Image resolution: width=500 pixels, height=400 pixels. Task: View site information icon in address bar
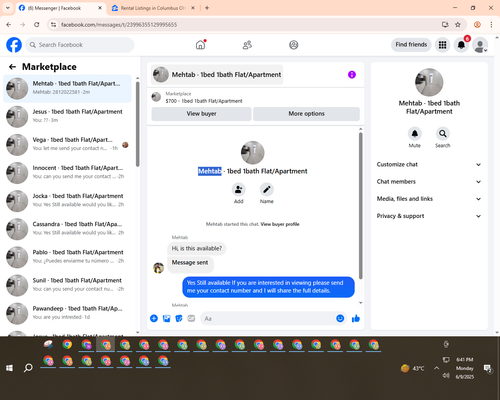pos(53,25)
